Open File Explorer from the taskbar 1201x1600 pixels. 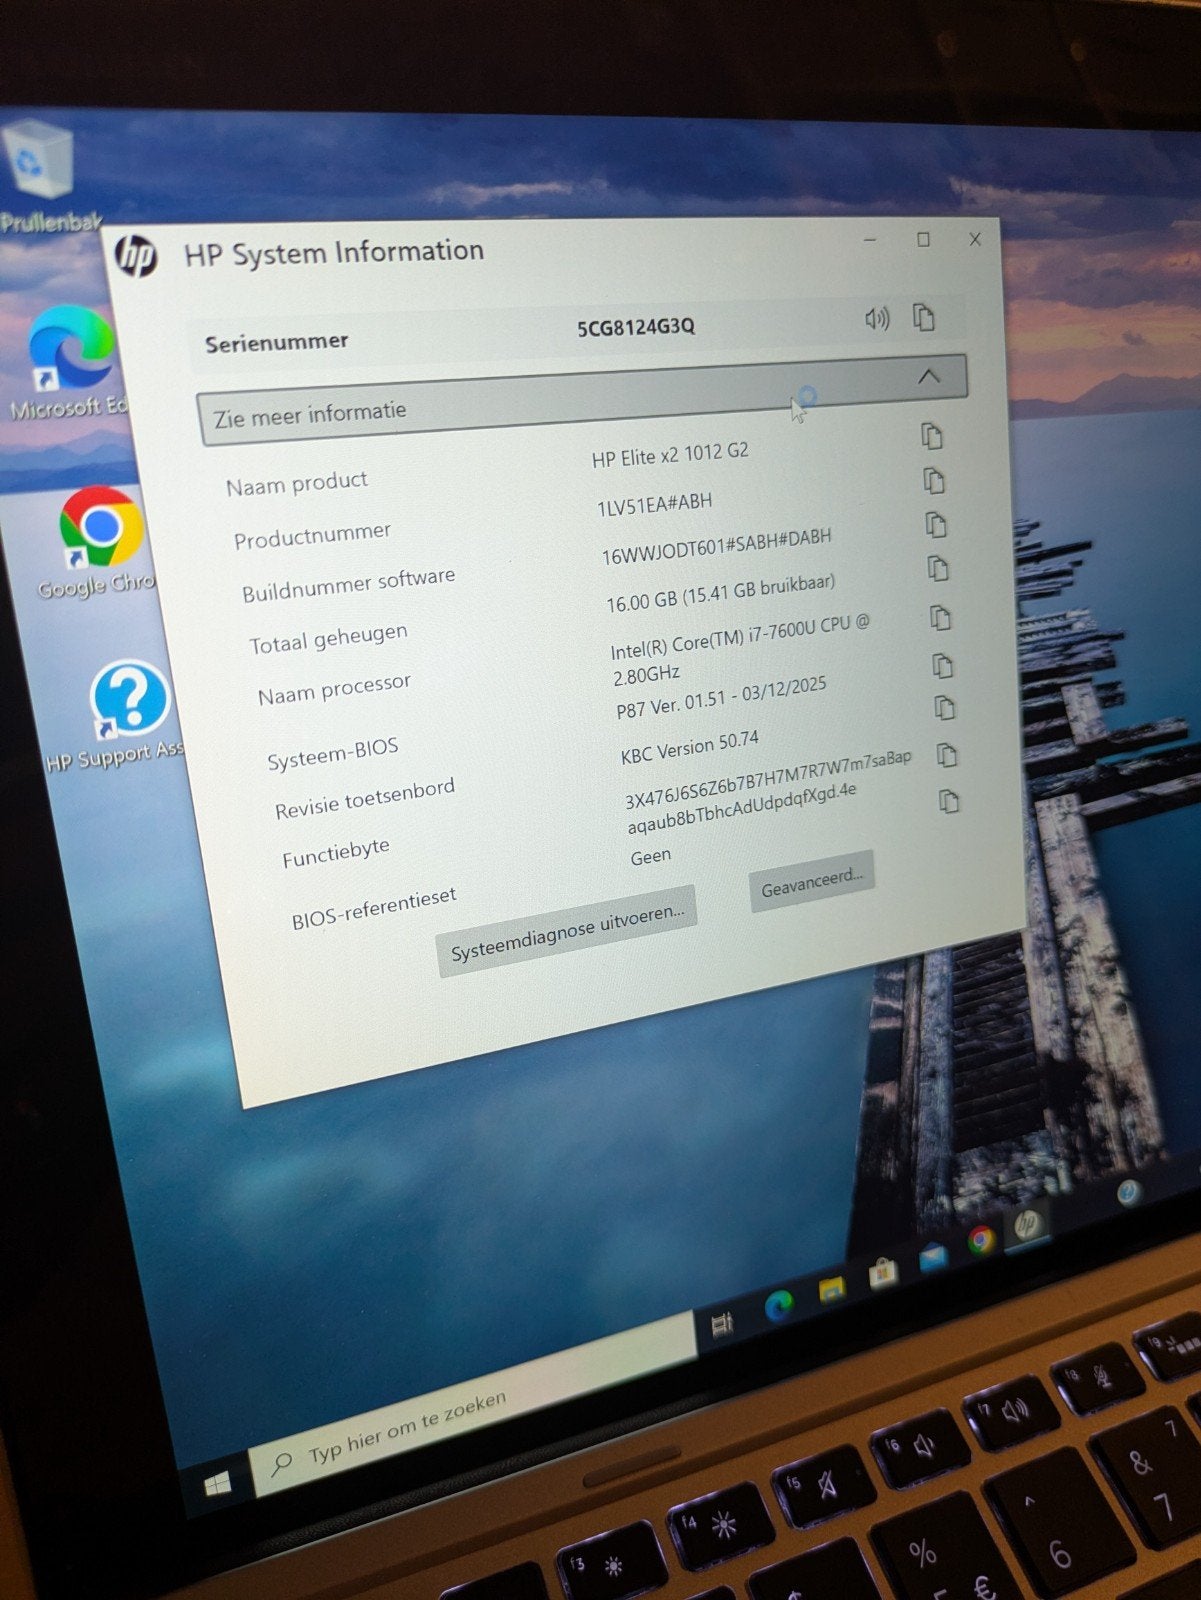pyautogui.click(x=831, y=1291)
